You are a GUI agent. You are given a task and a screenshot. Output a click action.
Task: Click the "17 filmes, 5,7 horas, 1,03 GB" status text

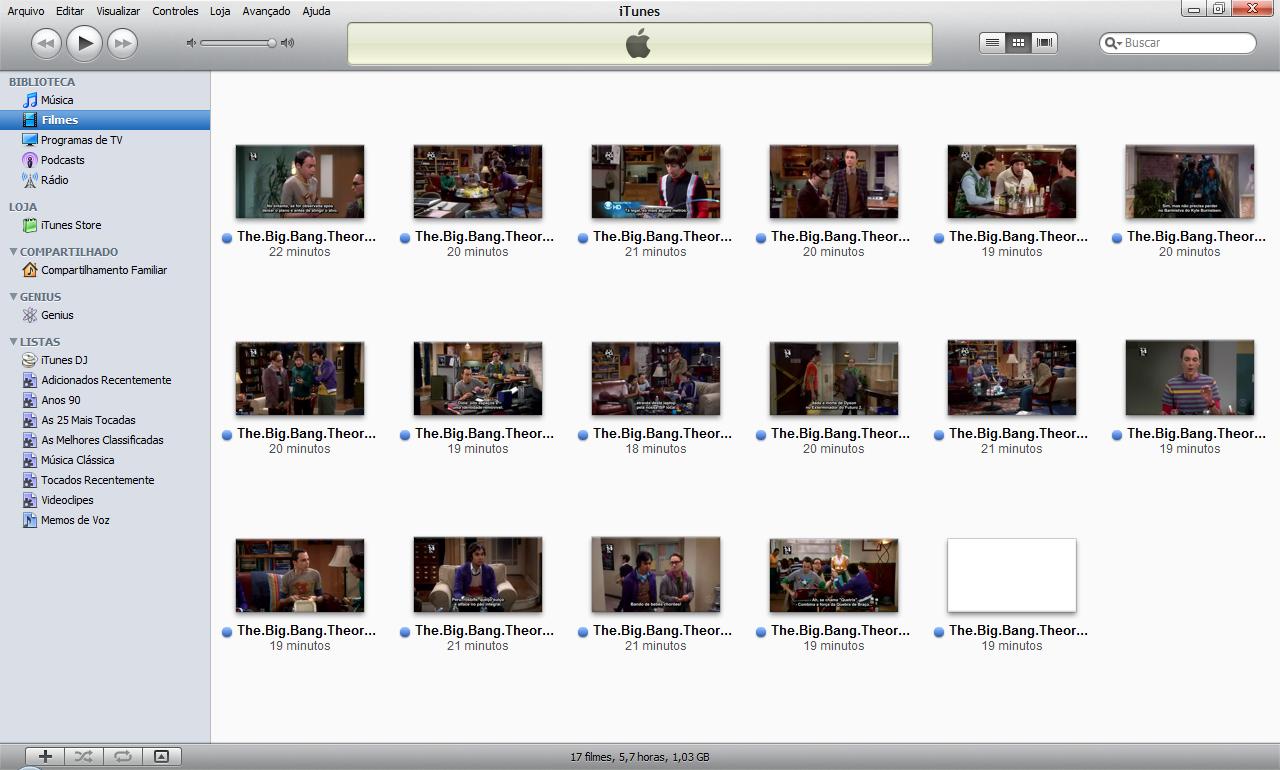click(x=640, y=757)
